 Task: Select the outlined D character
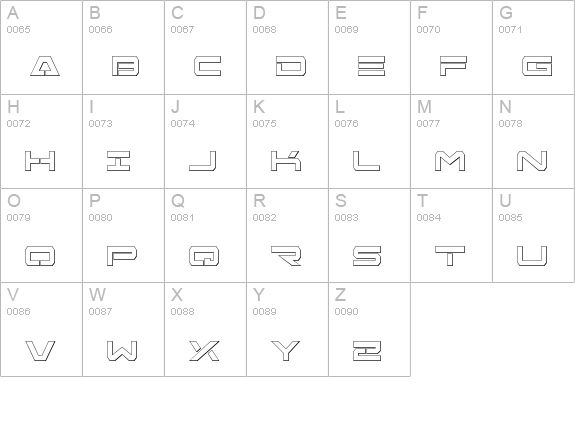point(291,66)
